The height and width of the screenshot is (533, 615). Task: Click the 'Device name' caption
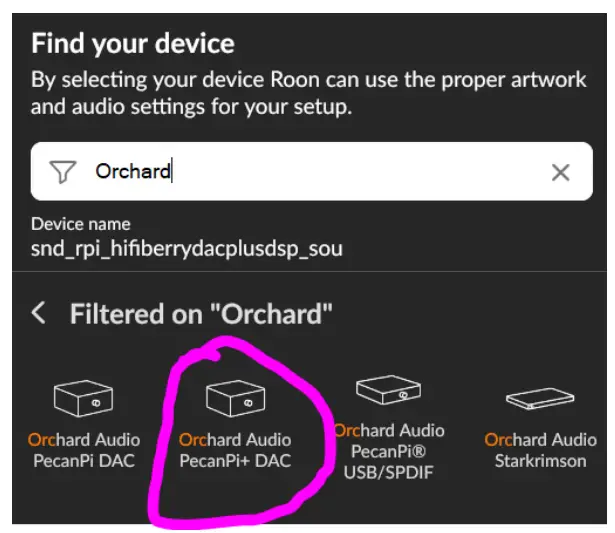click(80, 224)
